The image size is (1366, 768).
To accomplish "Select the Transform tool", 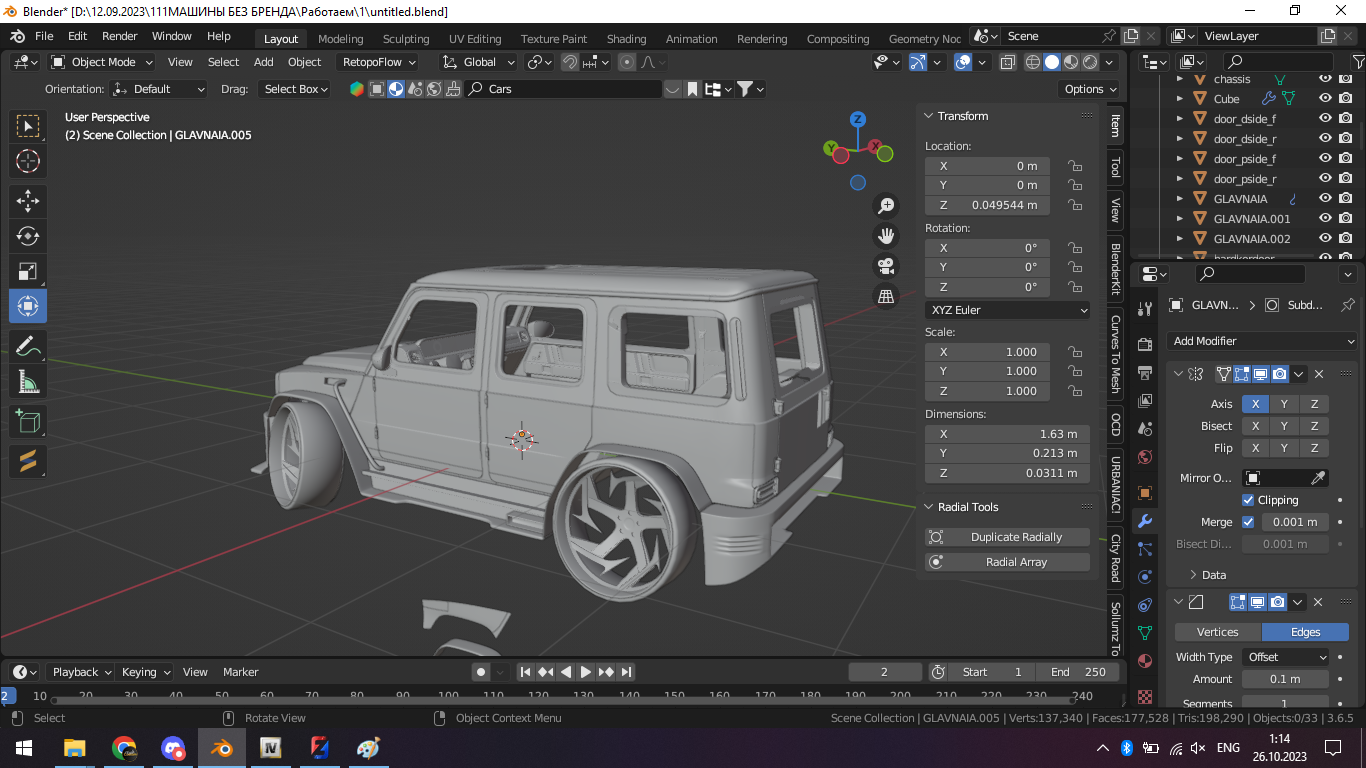I will click(x=28, y=306).
